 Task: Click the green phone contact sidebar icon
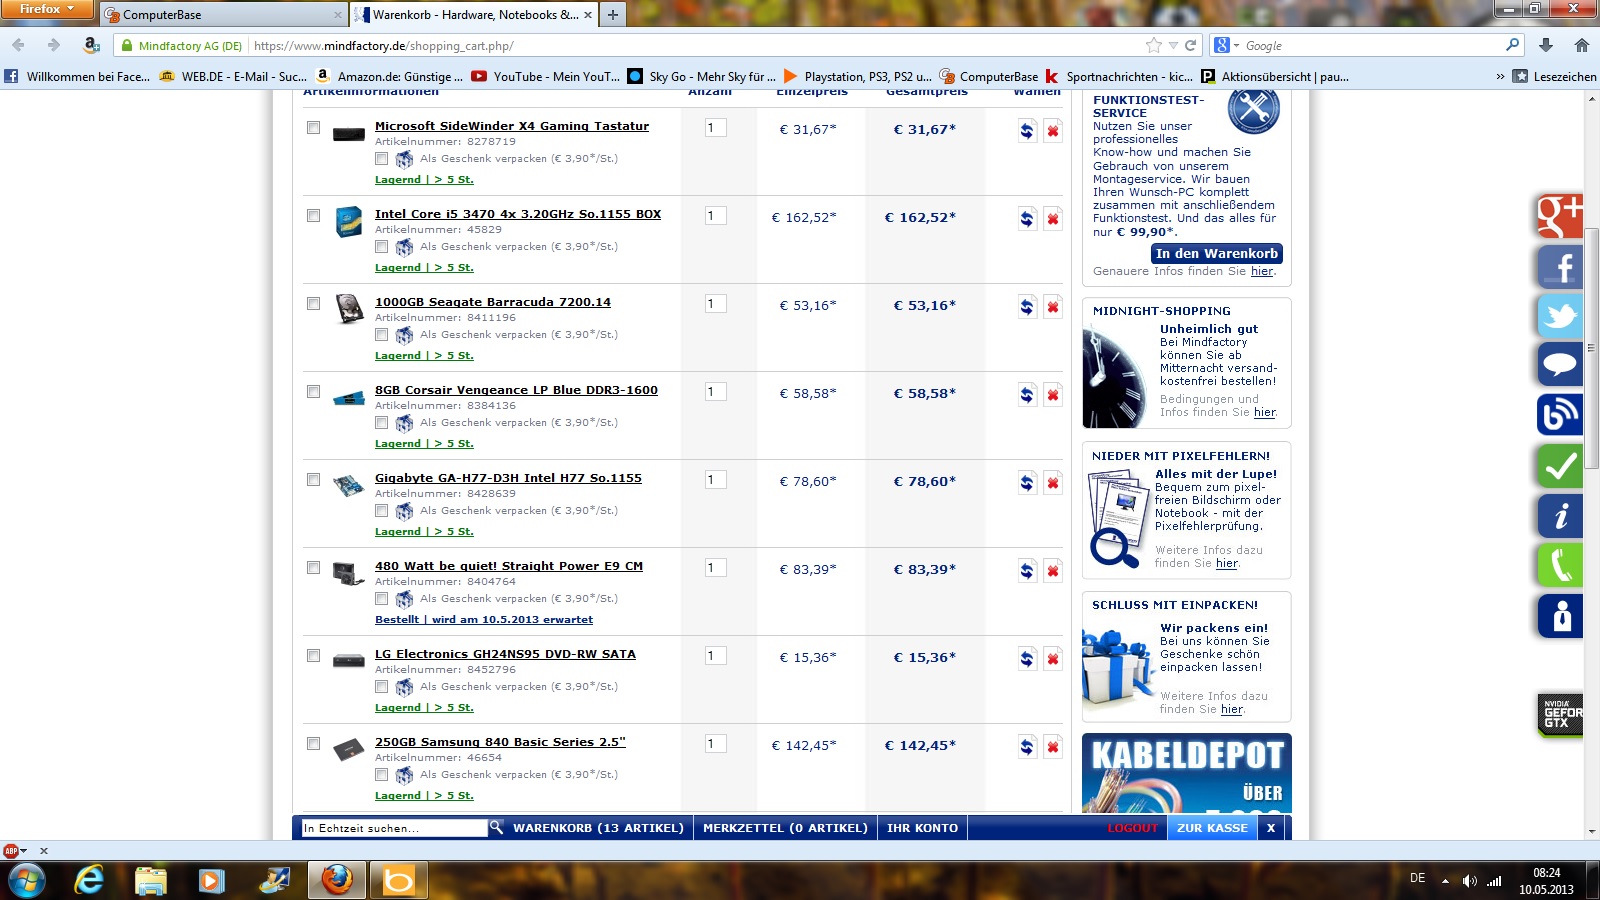pyautogui.click(x=1560, y=566)
